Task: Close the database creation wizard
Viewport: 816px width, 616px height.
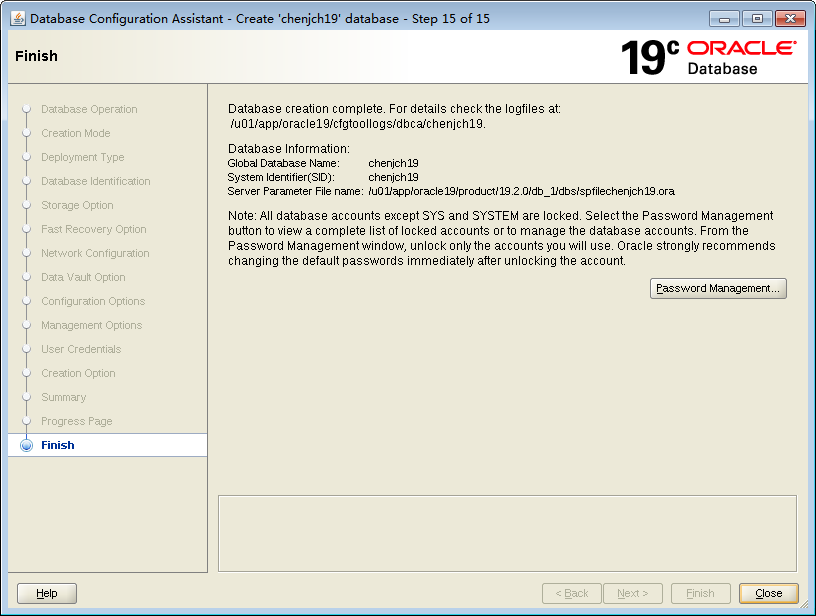Action: (768, 593)
